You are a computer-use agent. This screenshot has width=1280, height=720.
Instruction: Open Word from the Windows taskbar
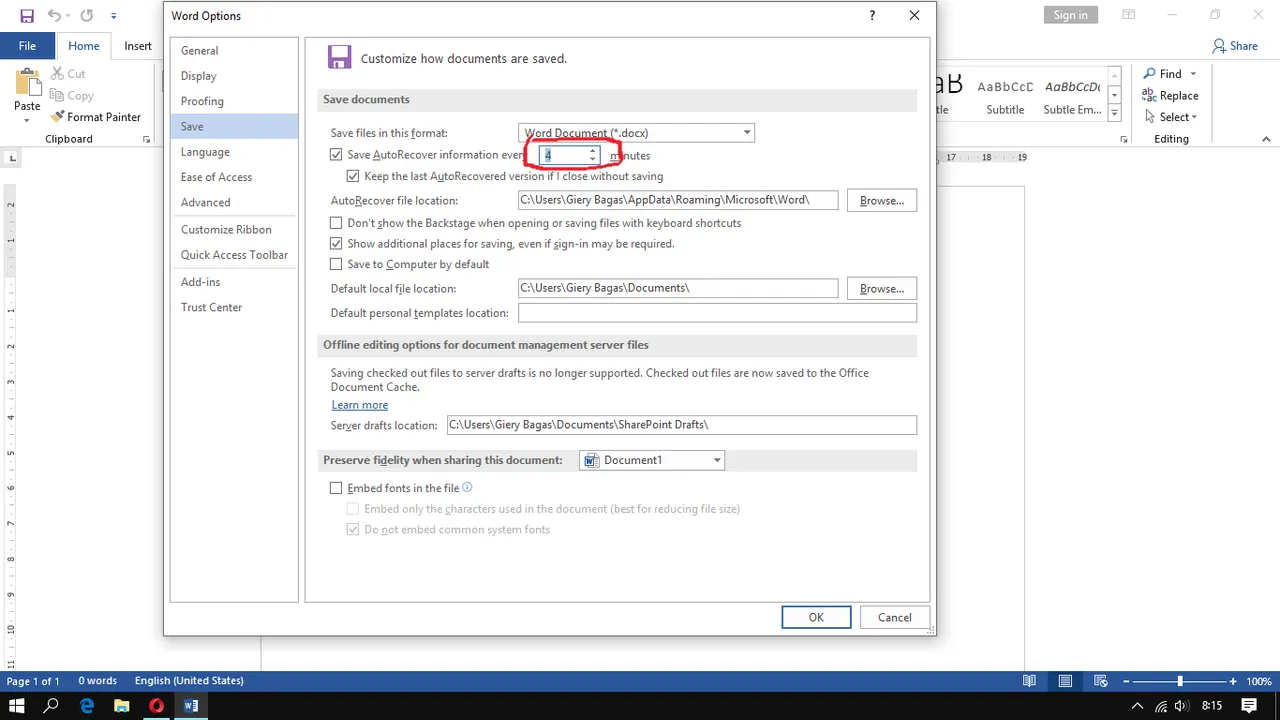pyautogui.click(x=191, y=705)
